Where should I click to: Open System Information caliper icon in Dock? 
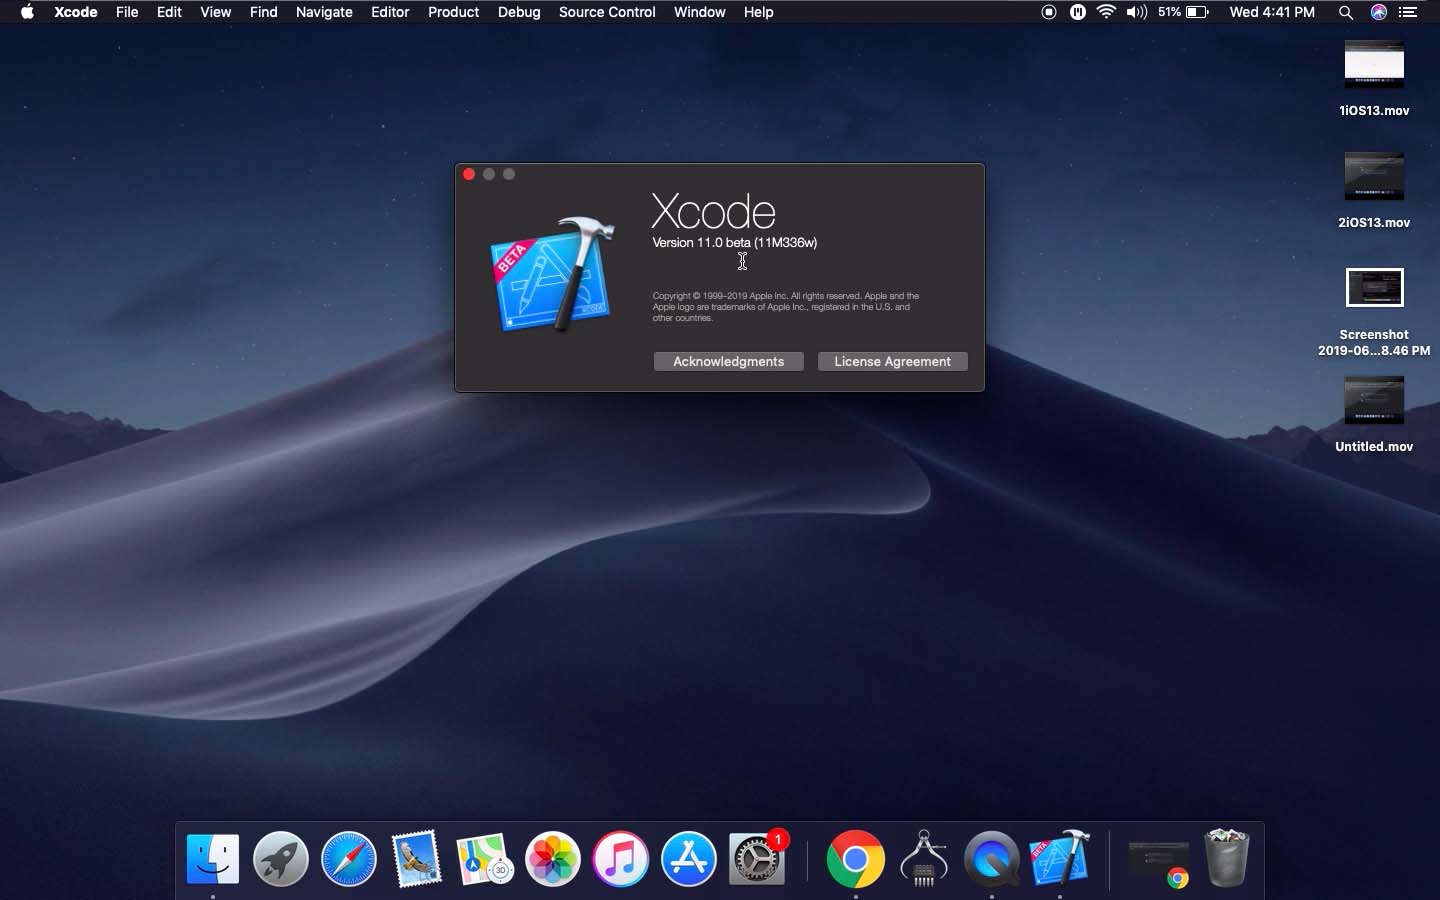pyautogui.click(x=924, y=859)
